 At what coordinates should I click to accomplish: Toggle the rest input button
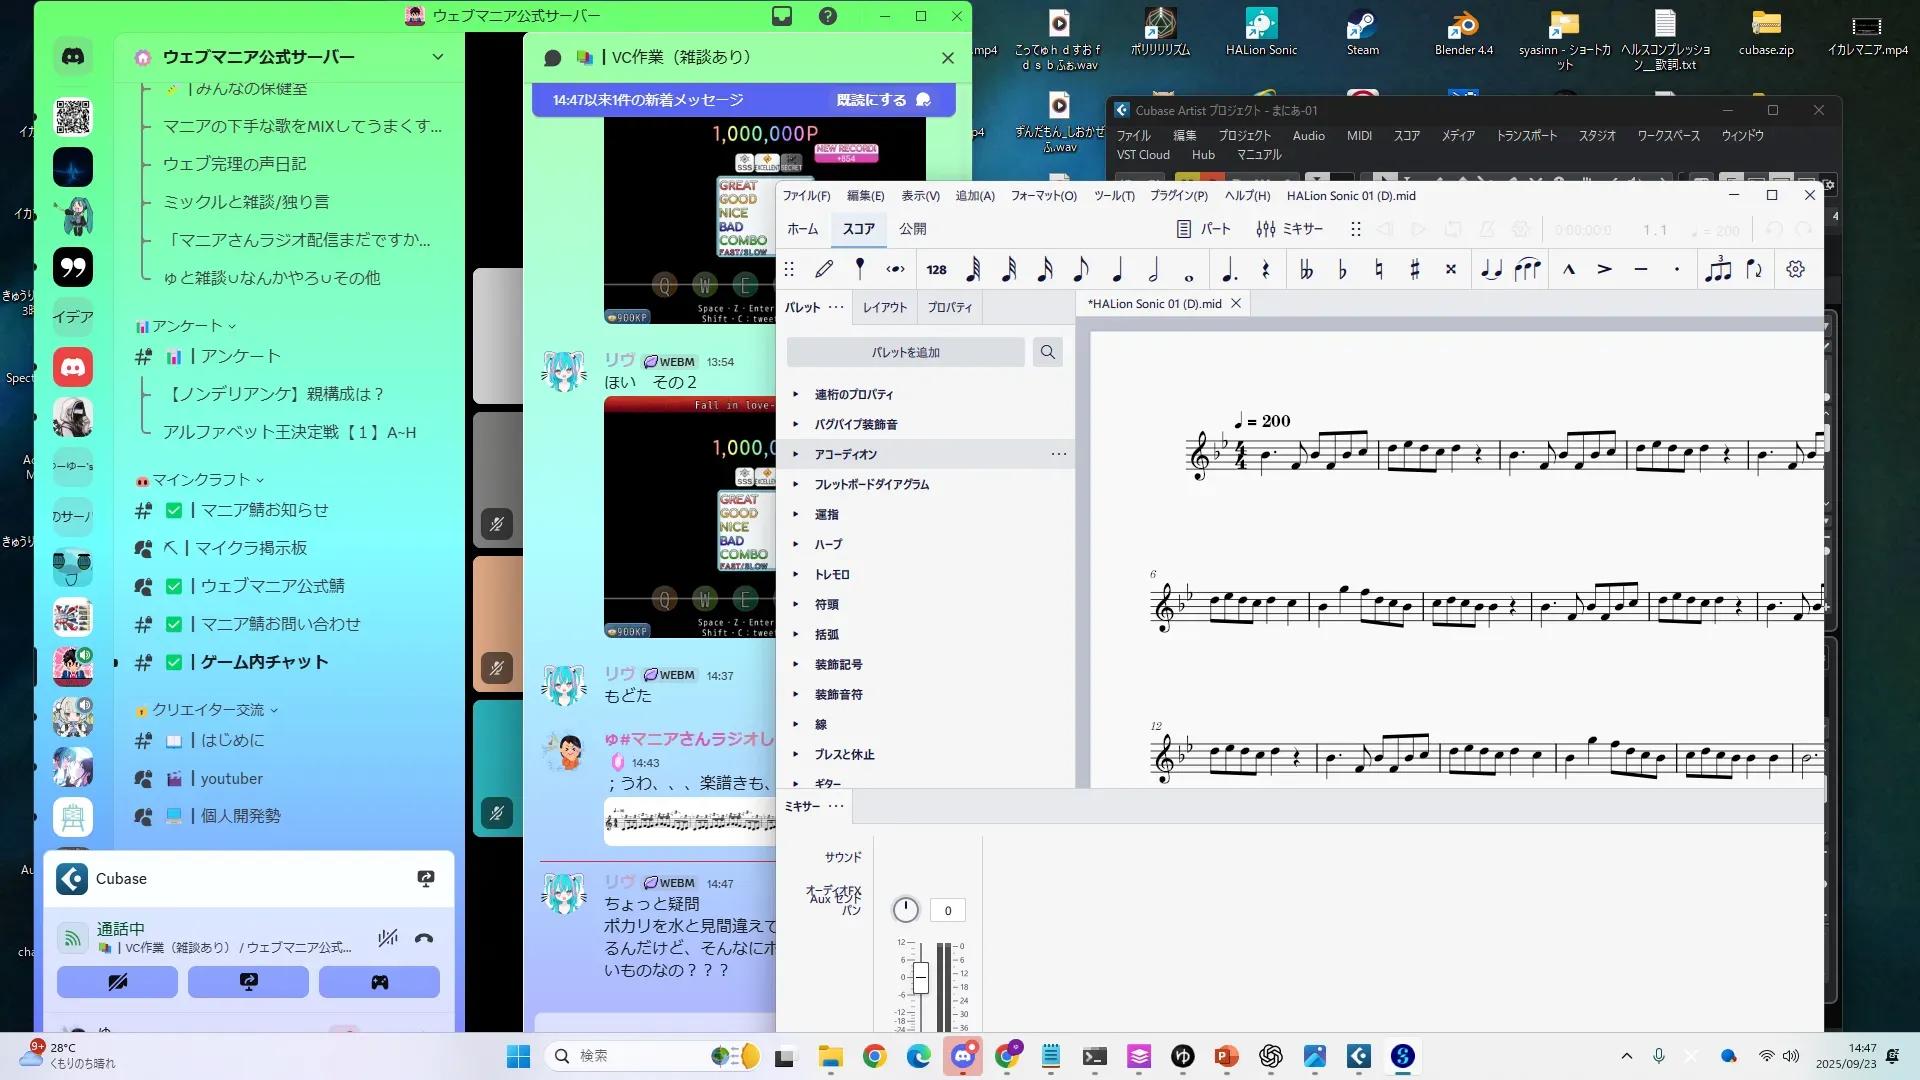point(1265,269)
